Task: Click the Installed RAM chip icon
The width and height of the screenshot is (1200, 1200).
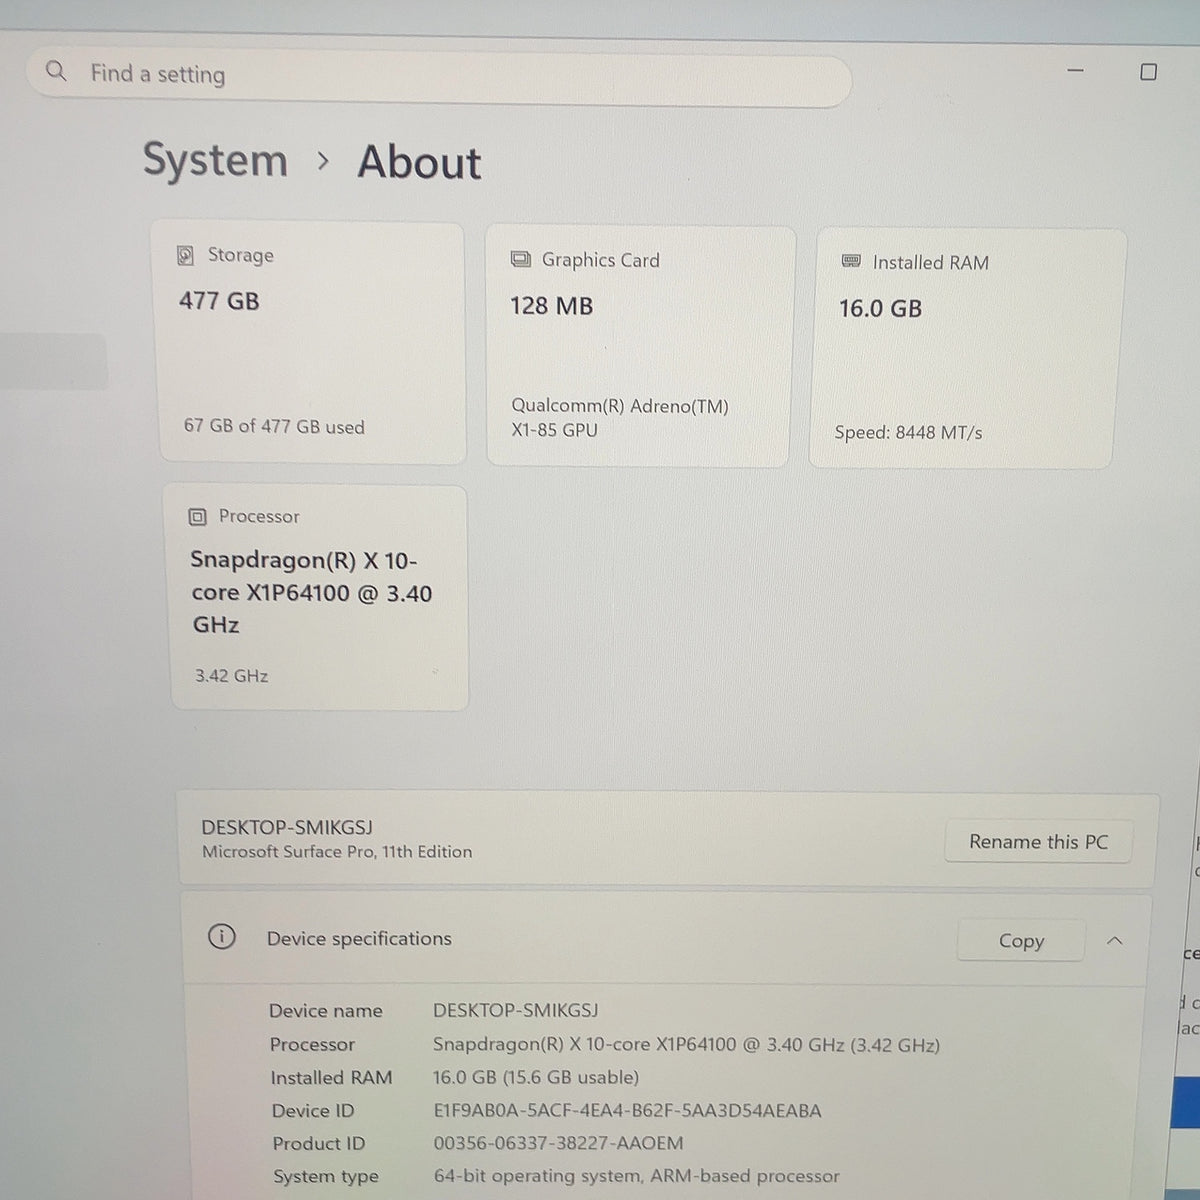Action: [851, 261]
